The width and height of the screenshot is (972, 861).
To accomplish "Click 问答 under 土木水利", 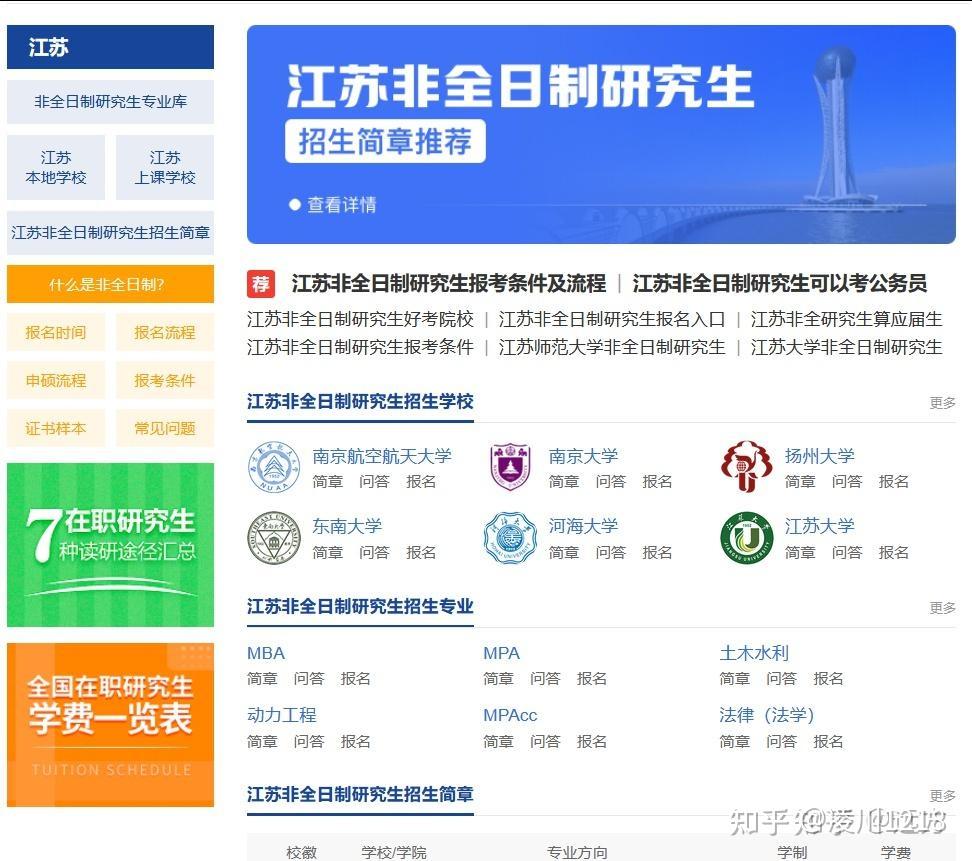I will 781,679.
